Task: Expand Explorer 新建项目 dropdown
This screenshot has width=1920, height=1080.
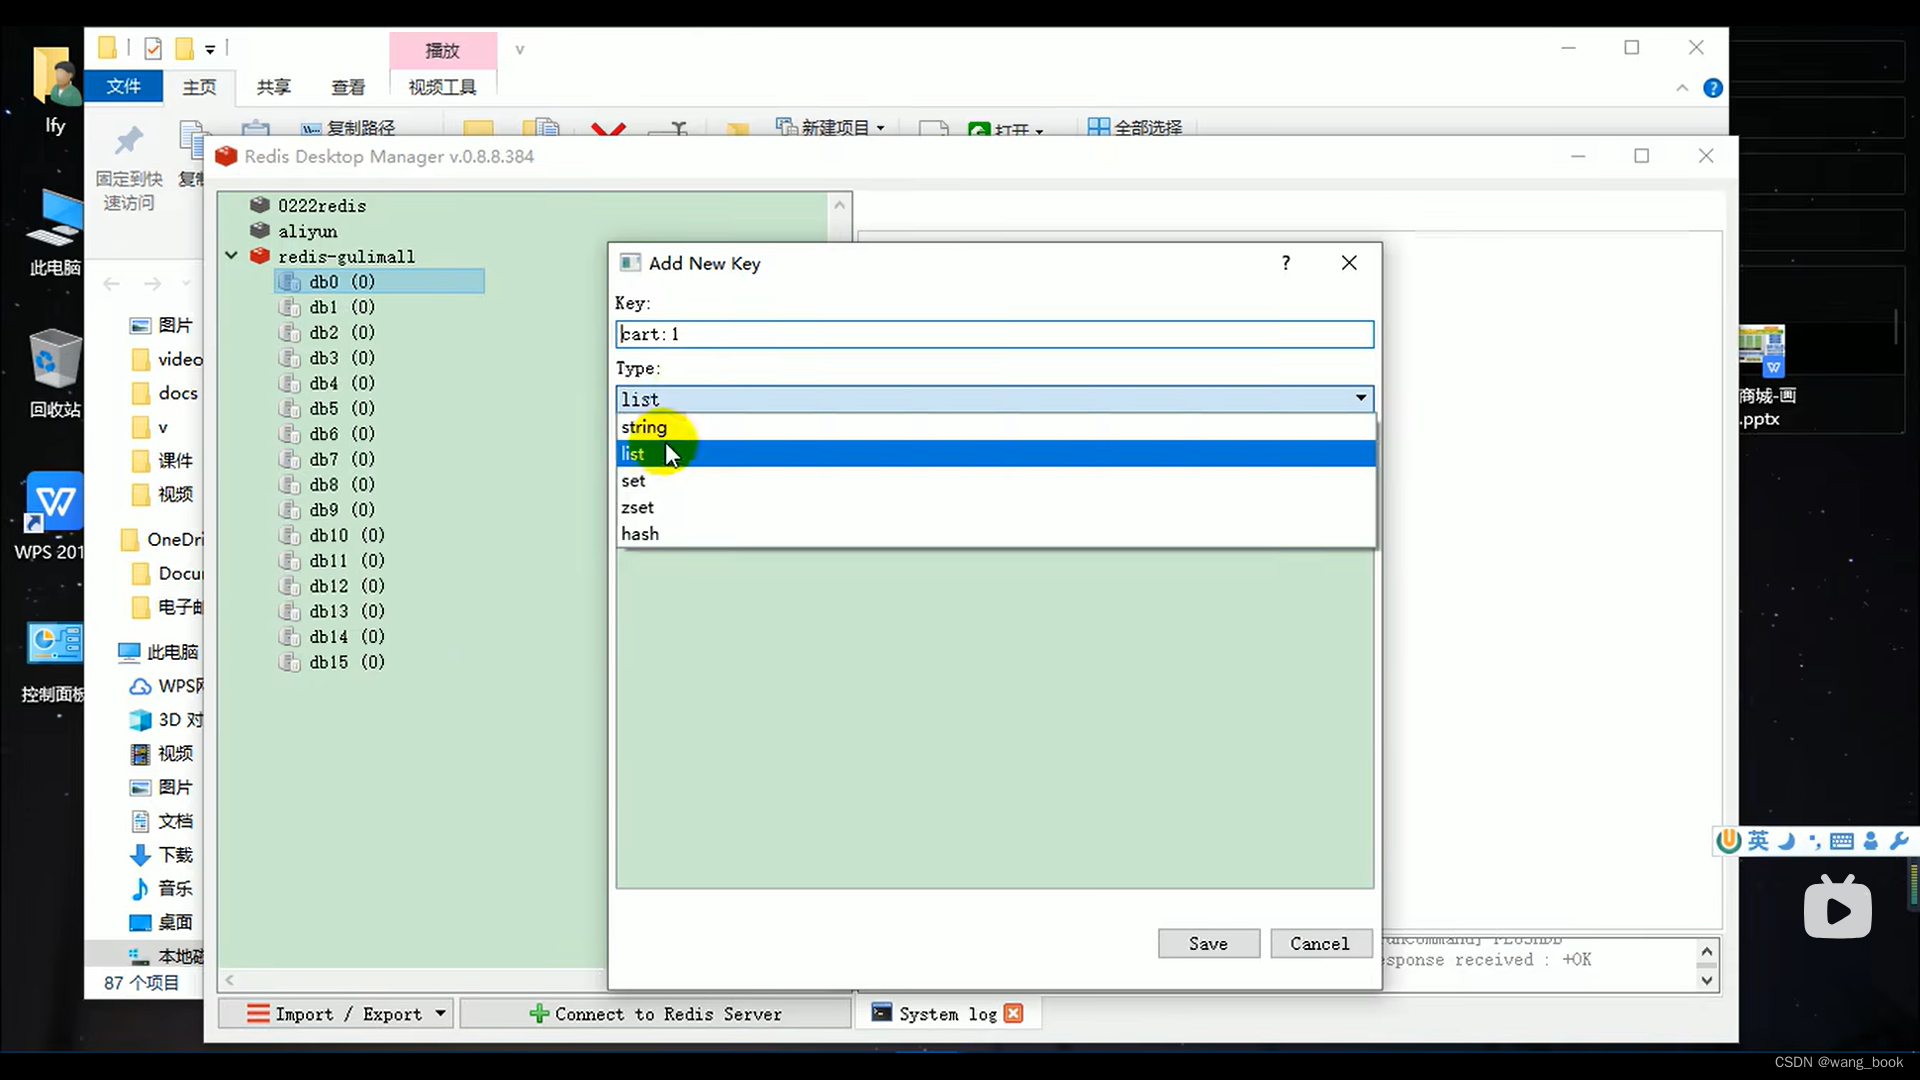Action: click(x=880, y=128)
